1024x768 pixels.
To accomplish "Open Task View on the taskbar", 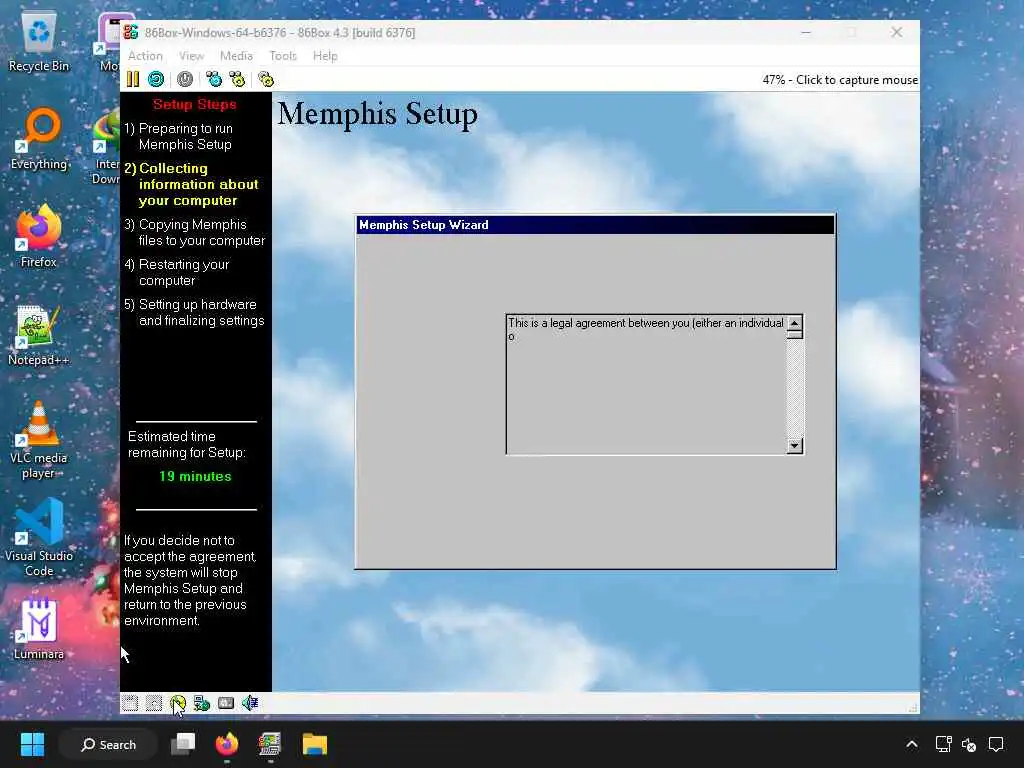I will [183, 744].
